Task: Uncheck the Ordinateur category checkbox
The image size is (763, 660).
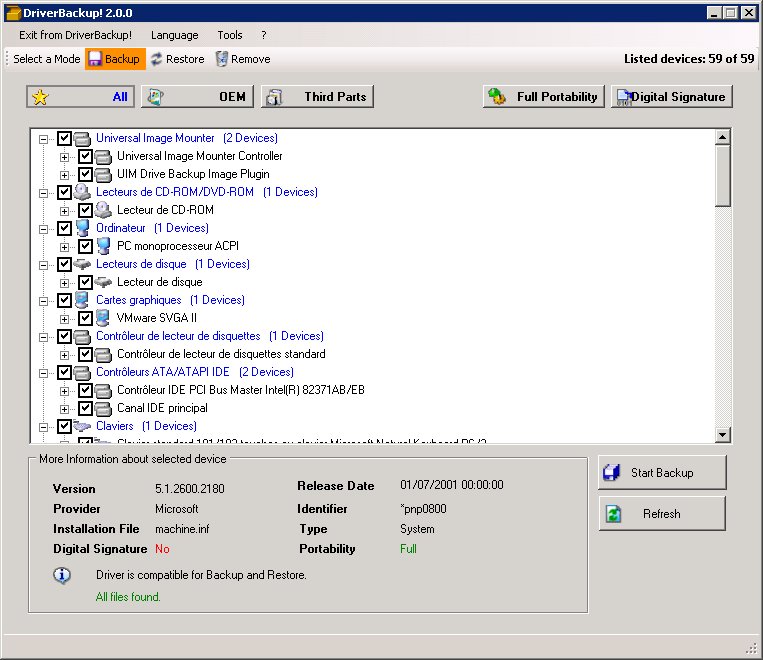Action: pyautogui.click(x=64, y=228)
